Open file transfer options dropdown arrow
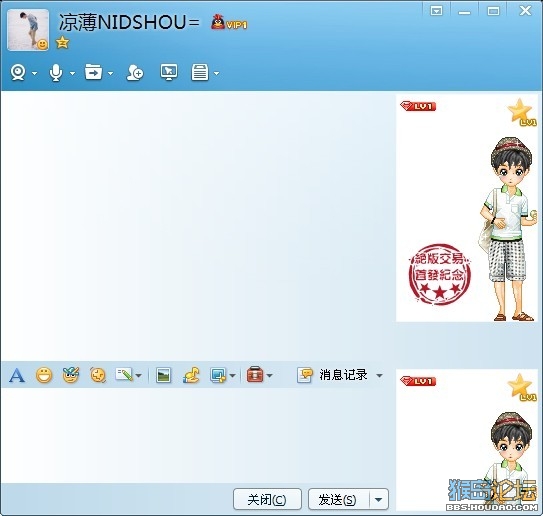Image resolution: width=543 pixels, height=516 pixels. click(110, 73)
